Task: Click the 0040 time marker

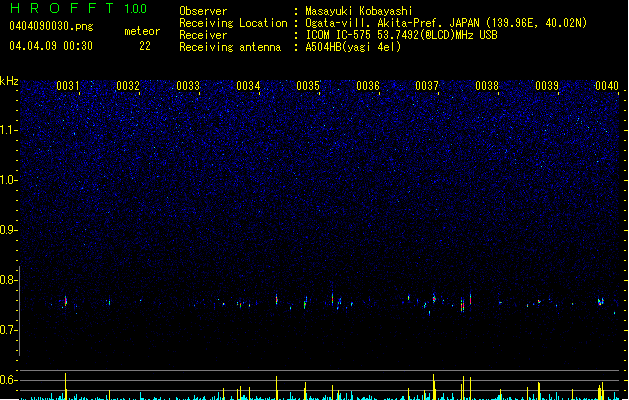Action: [607, 86]
